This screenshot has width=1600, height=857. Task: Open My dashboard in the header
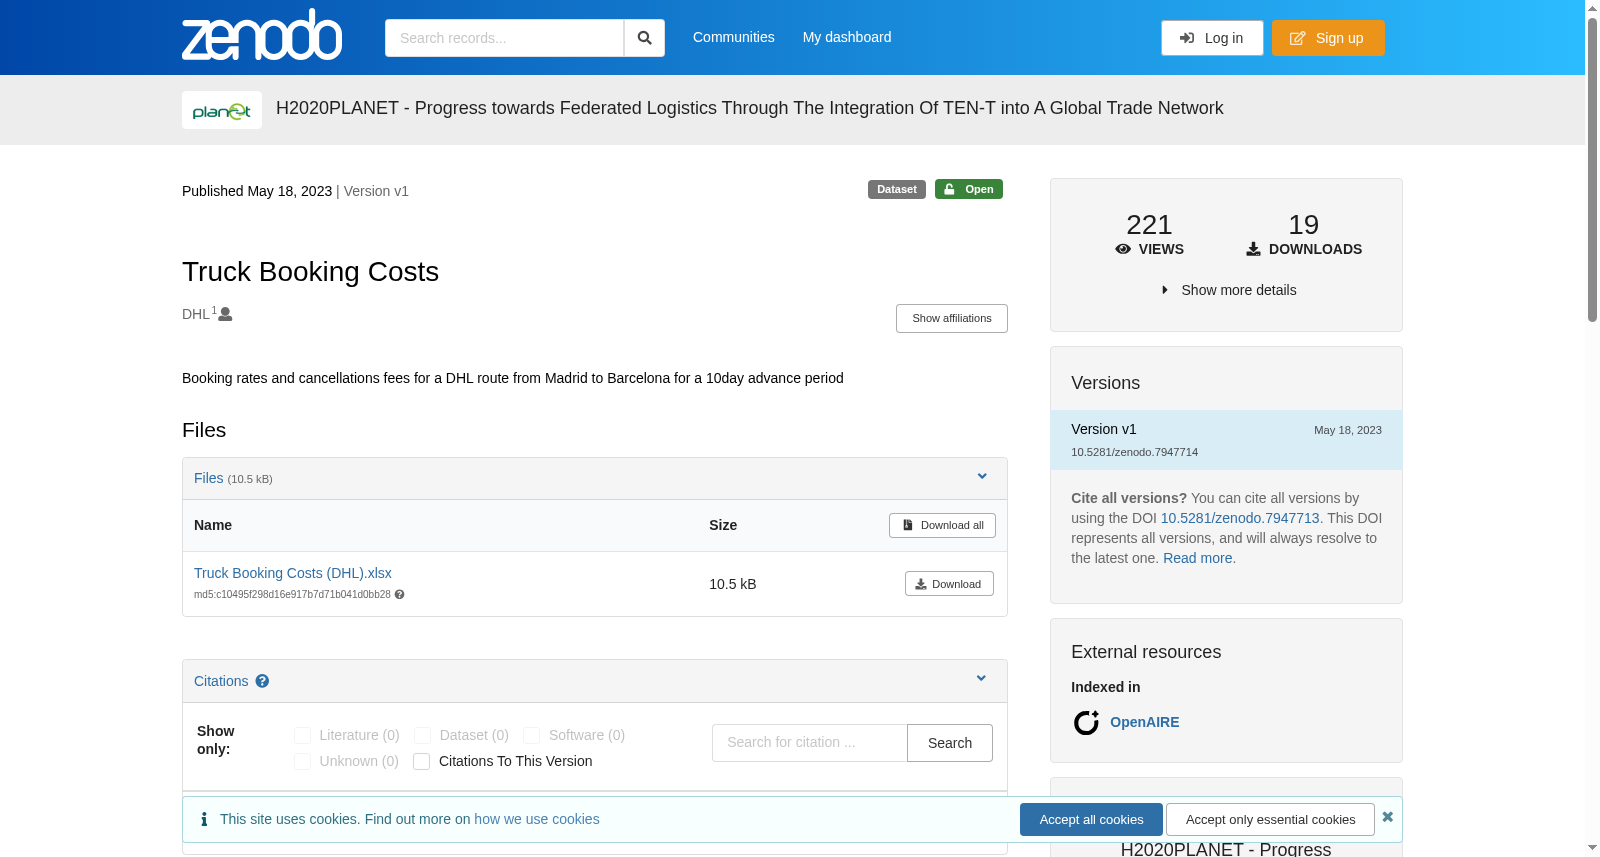pos(847,37)
